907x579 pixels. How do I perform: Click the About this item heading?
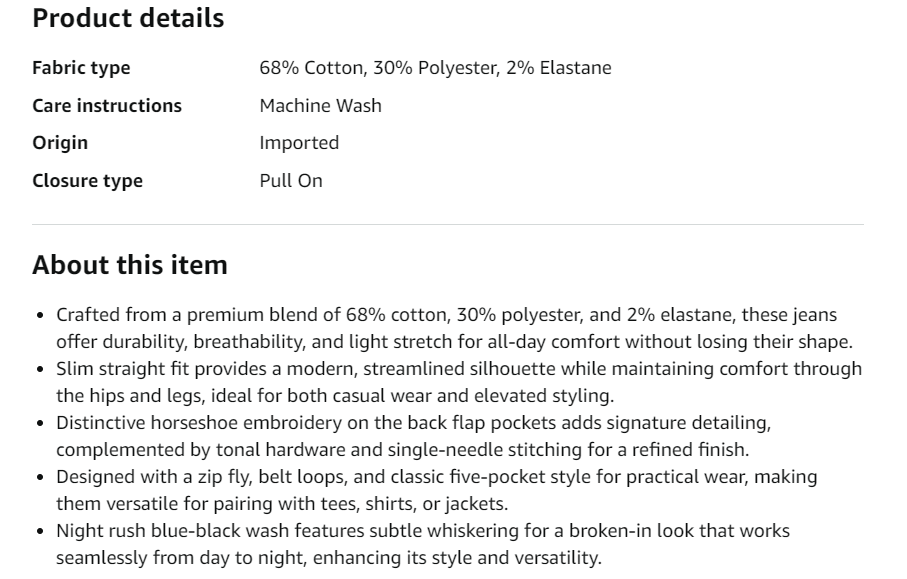(x=130, y=265)
